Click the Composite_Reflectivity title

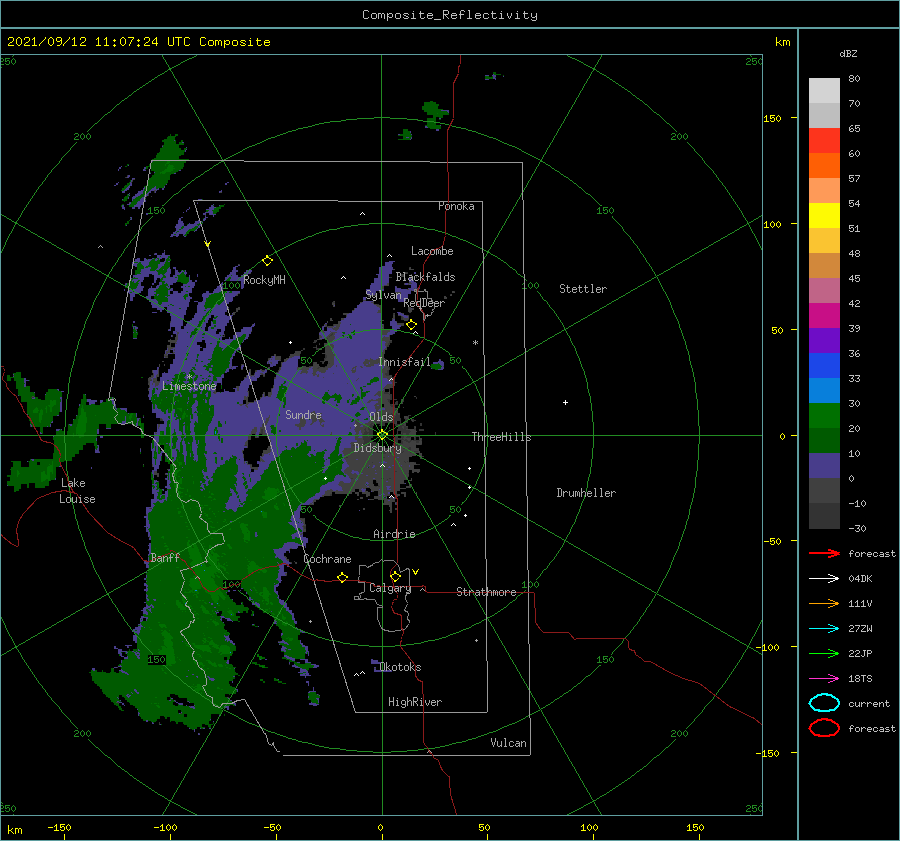[x=450, y=15]
